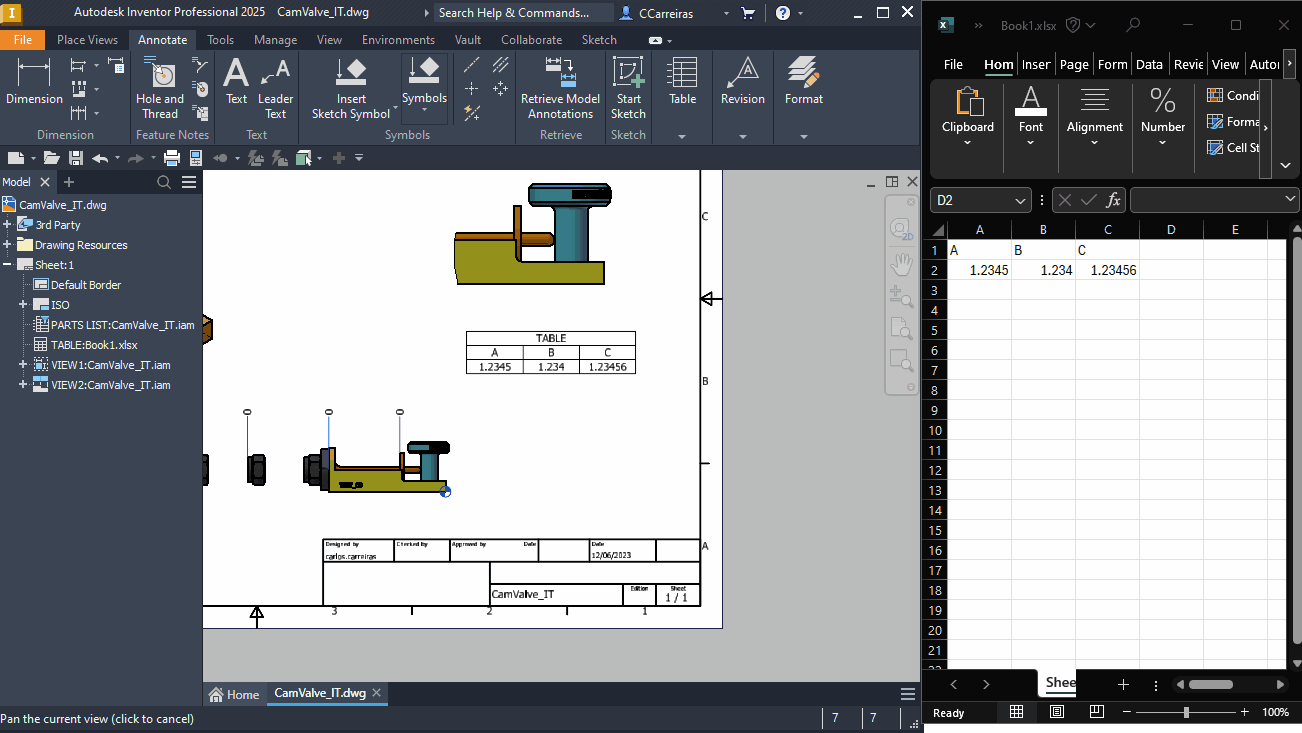Expand the 3rd Party browser node
1302x733 pixels.
pyautogui.click(x=7, y=225)
